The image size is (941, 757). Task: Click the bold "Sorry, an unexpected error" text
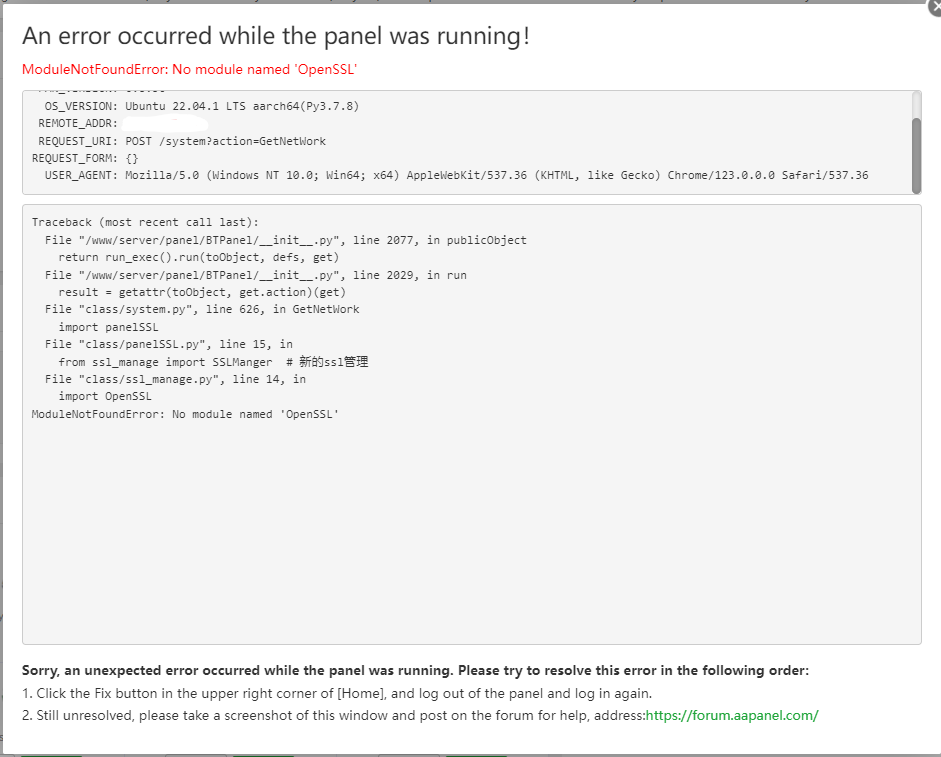pyautogui.click(x=415, y=670)
